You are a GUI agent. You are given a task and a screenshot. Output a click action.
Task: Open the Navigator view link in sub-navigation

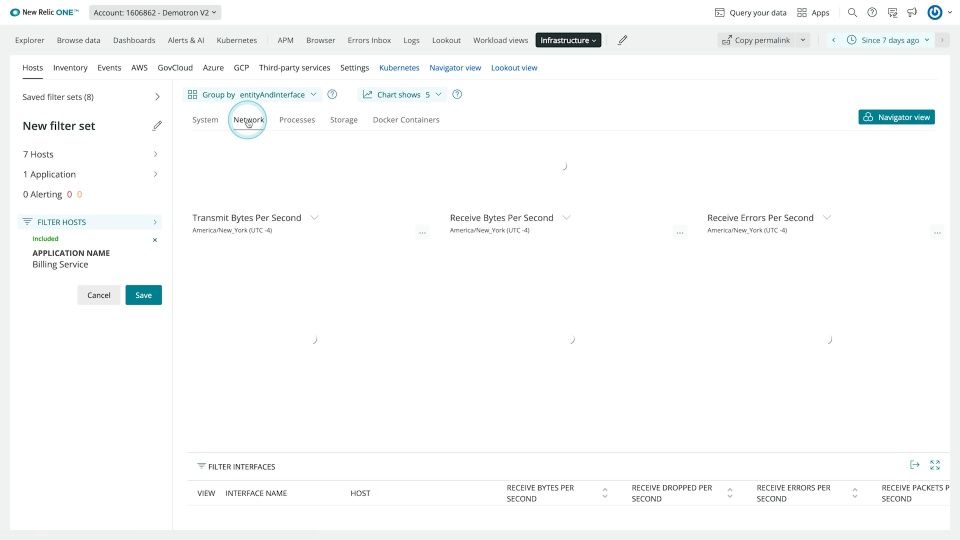click(455, 67)
